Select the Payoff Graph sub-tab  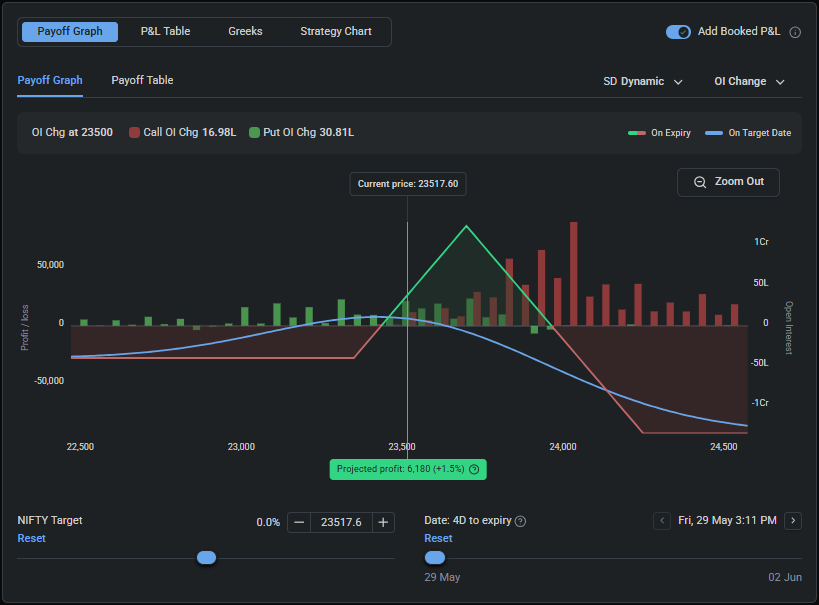50,80
